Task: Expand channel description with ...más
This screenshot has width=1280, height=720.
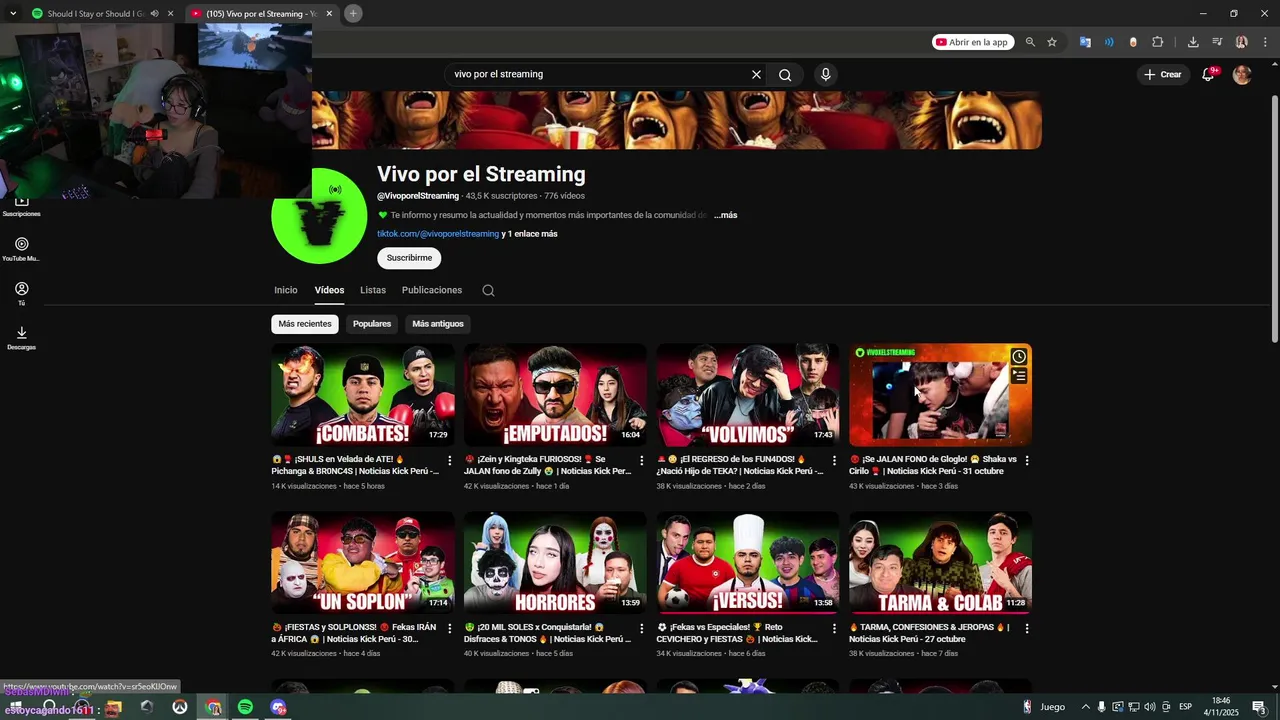Action: tap(726, 215)
